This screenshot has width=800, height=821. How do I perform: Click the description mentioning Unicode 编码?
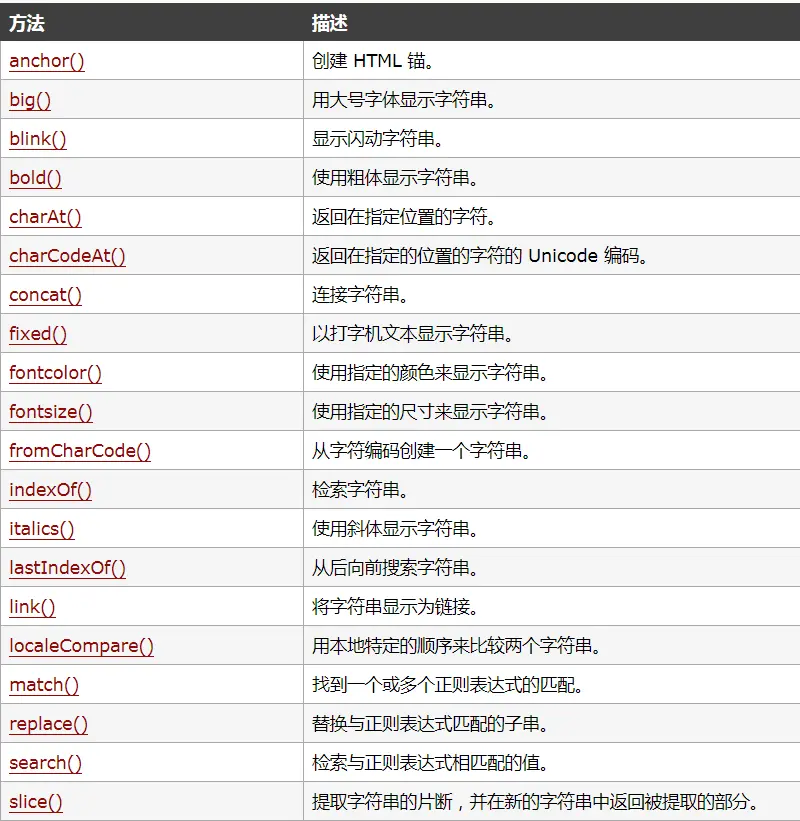pyautogui.click(x=480, y=256)
